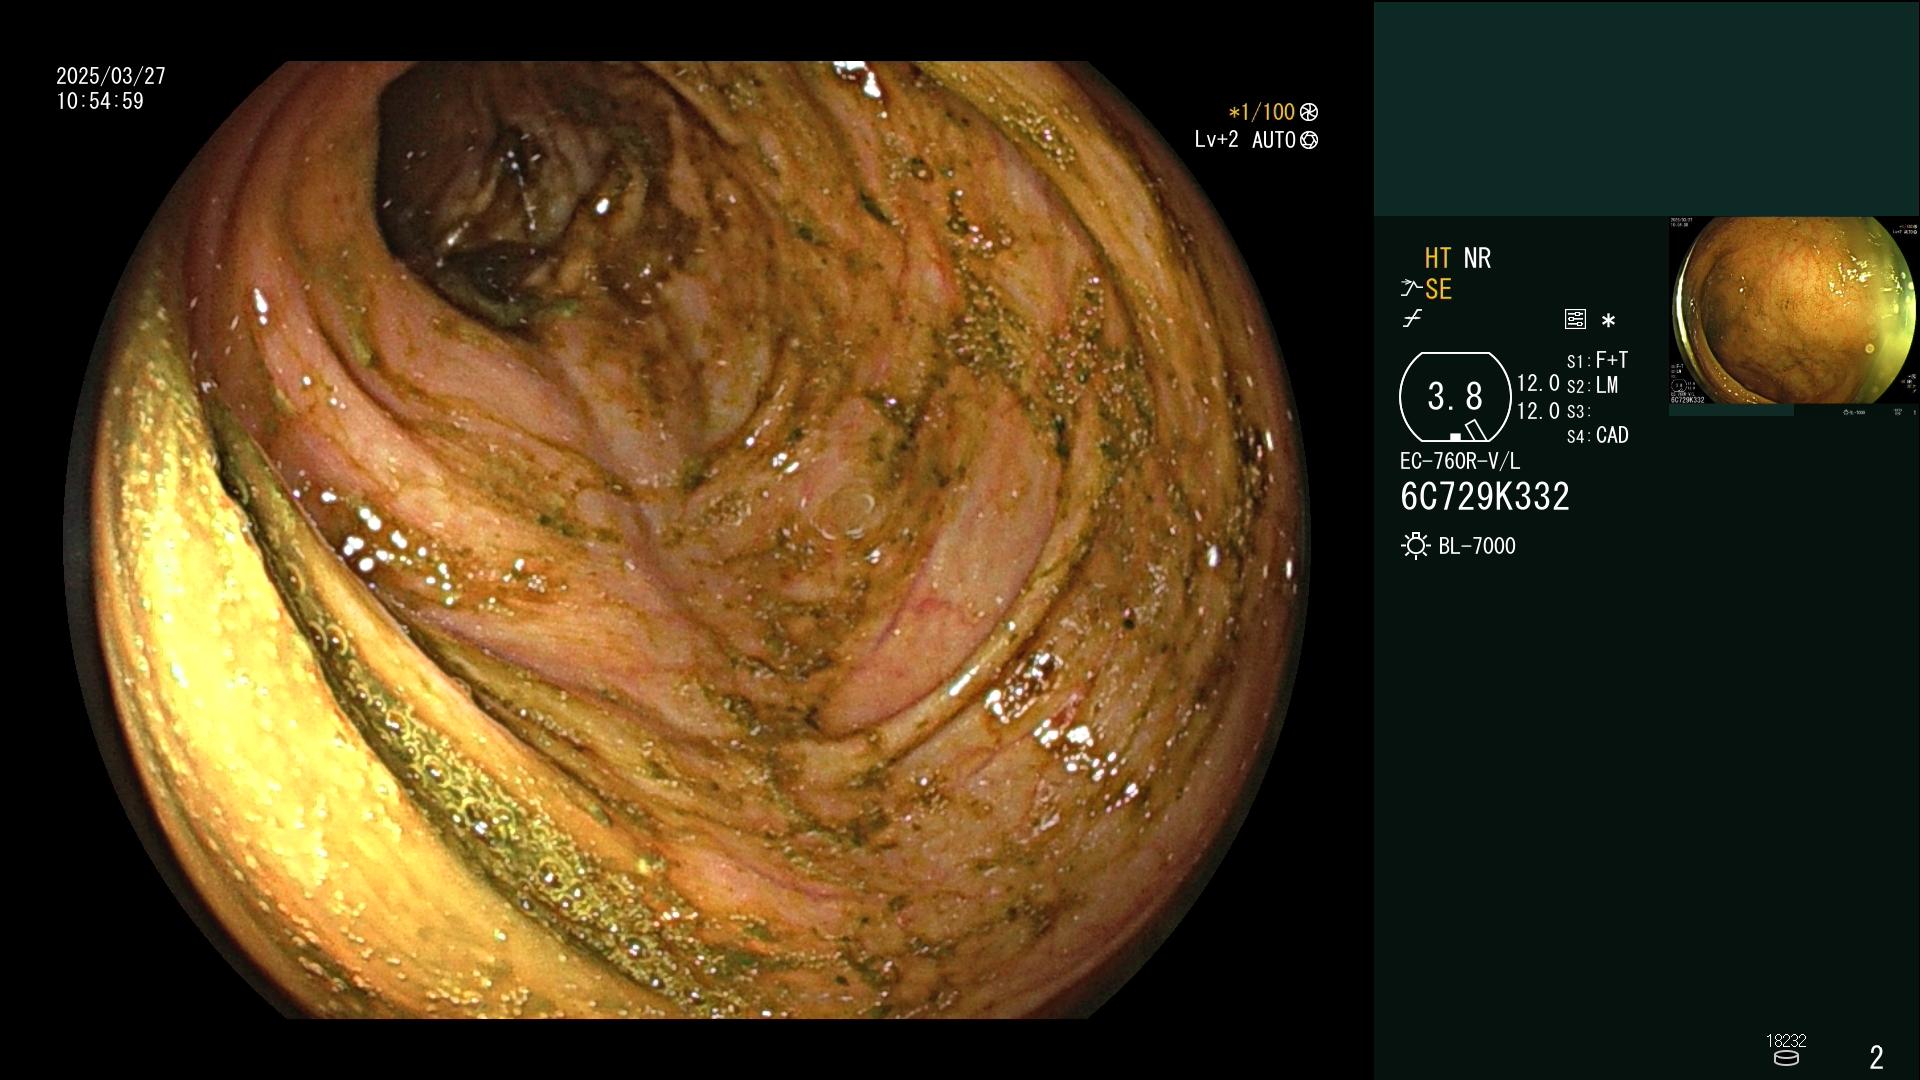Viewport: 1920px width, 1080px height.
Task: Click the time 10:54:59
Action: [x=100, y=101]
